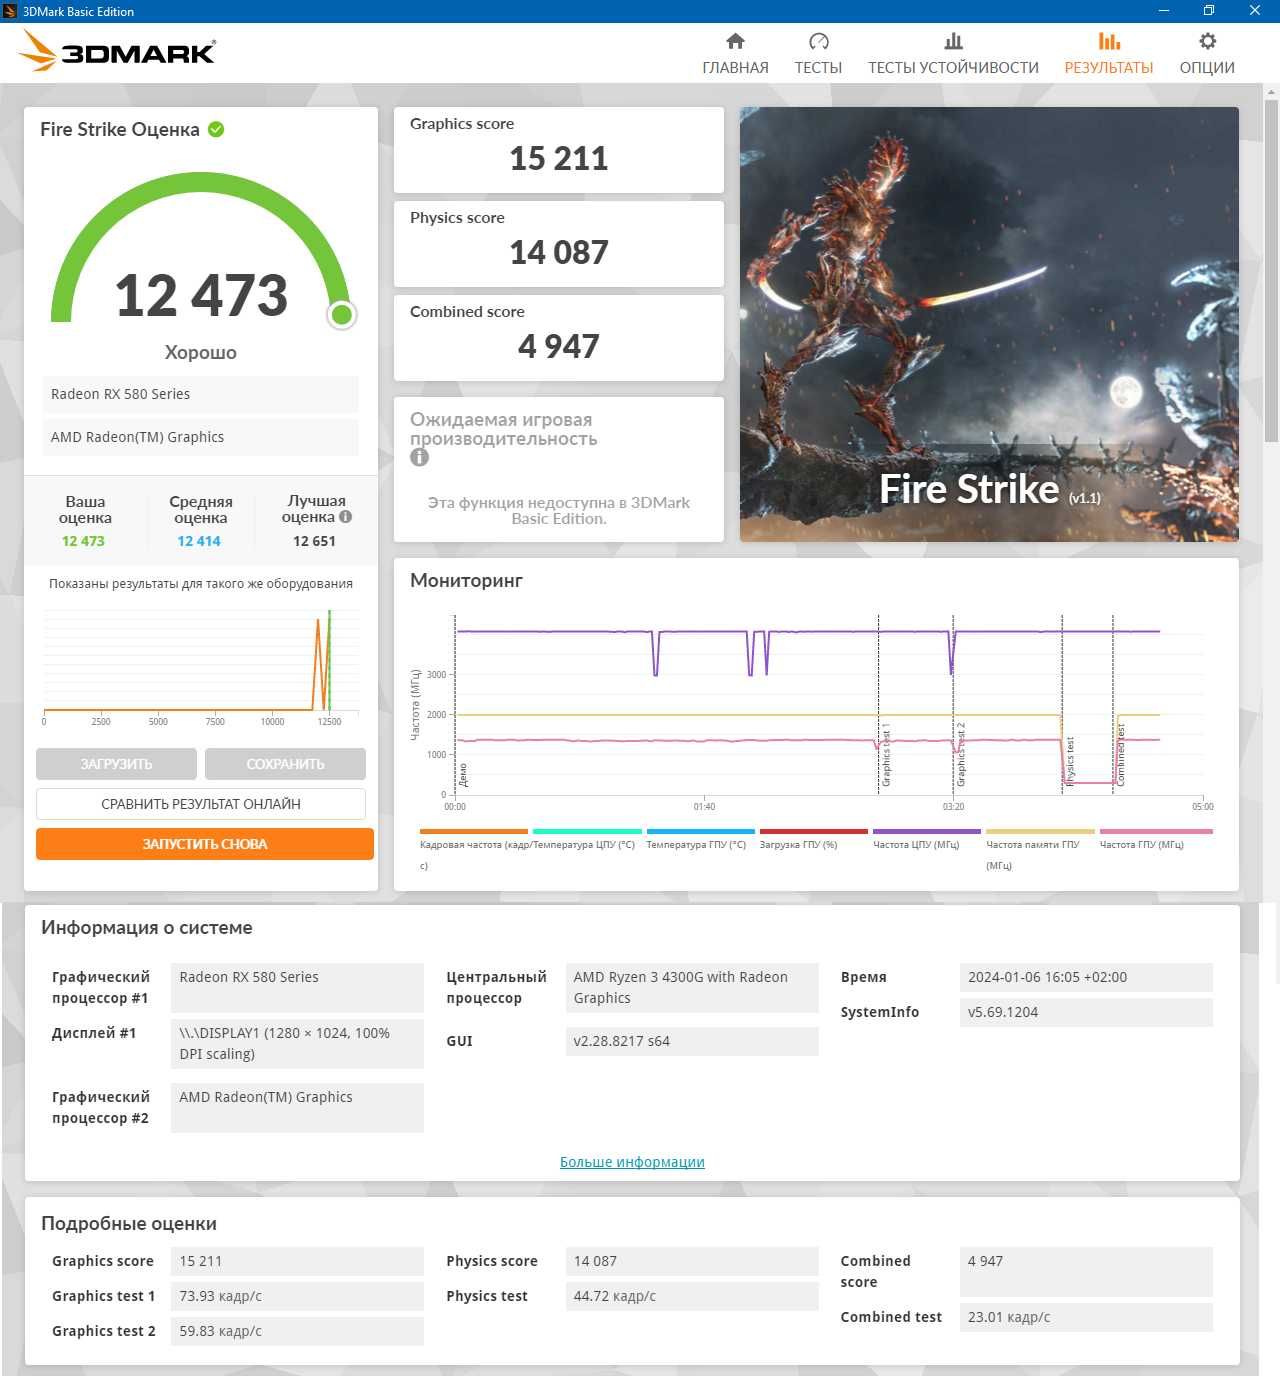Click AMD Radeon(TM) Graphics row under score
The height and width of the screenshot is (1376, 1280).
(200, 437)
